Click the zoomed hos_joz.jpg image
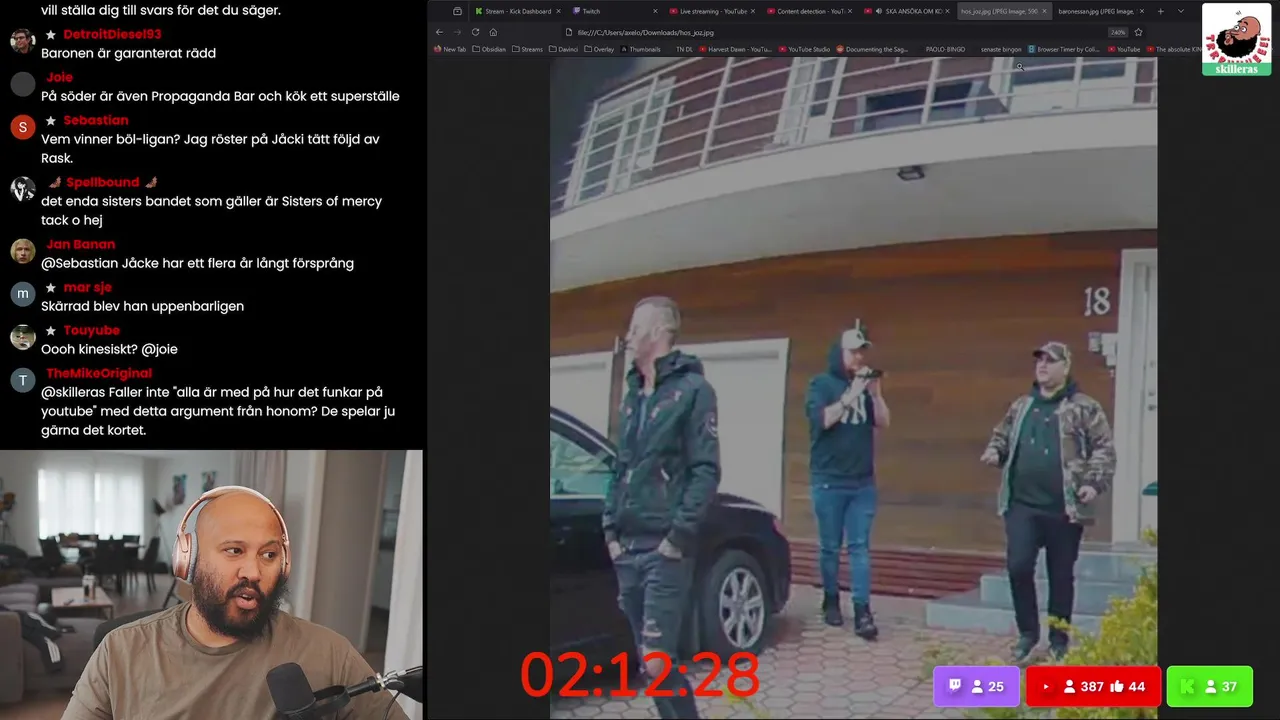The height and width of the screenshot is (720, 1280). tap(853, 388)
